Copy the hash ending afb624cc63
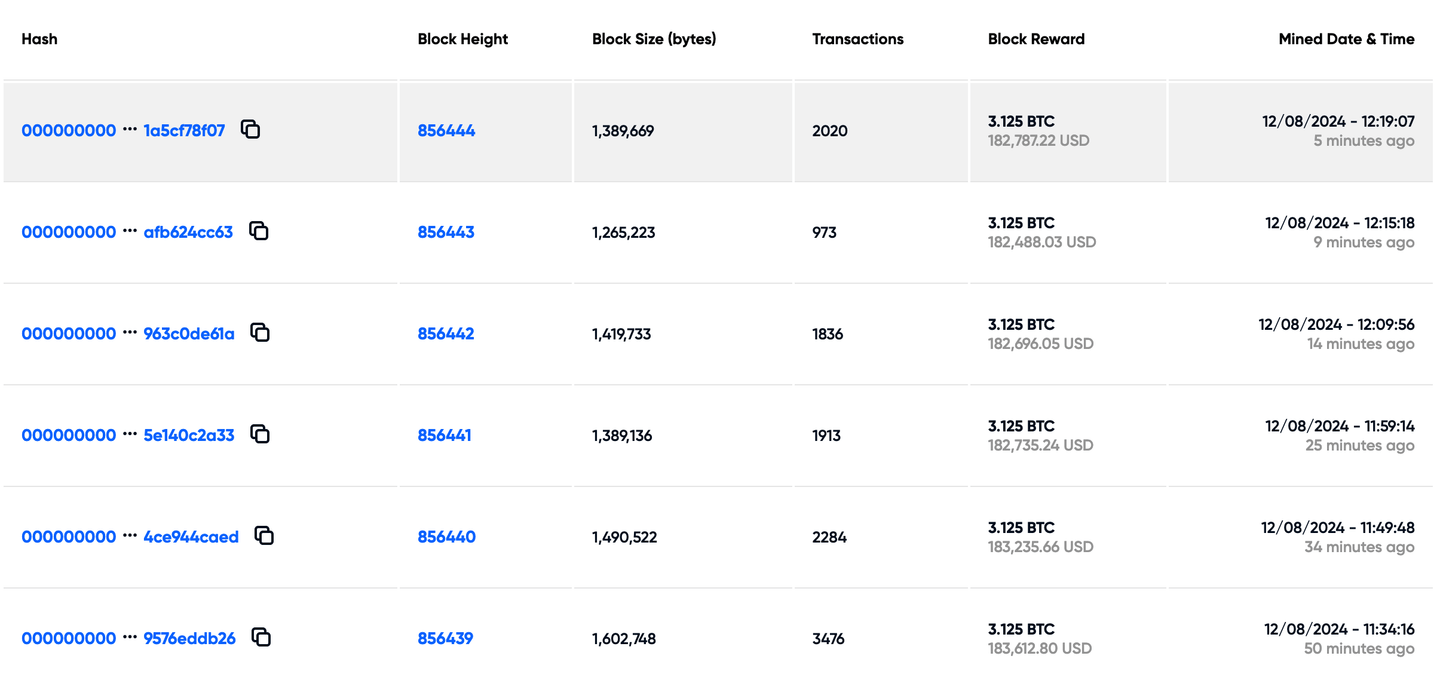The height and width of the screenshot is (674, 1440). point(259,231)
